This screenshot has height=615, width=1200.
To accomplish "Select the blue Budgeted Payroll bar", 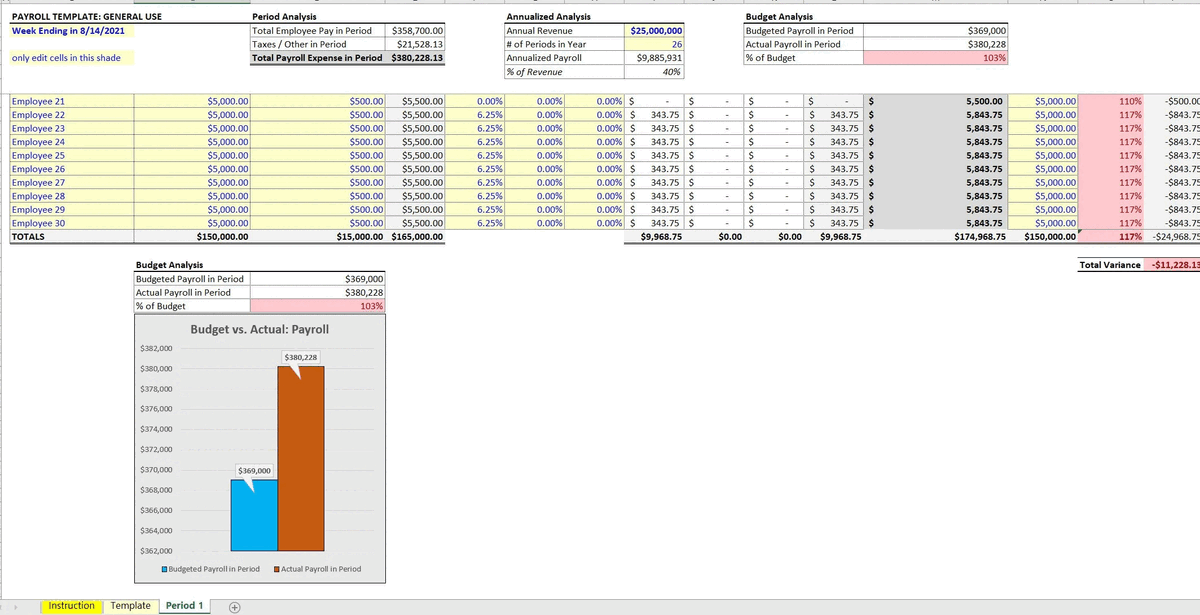I will coord(253,510).
